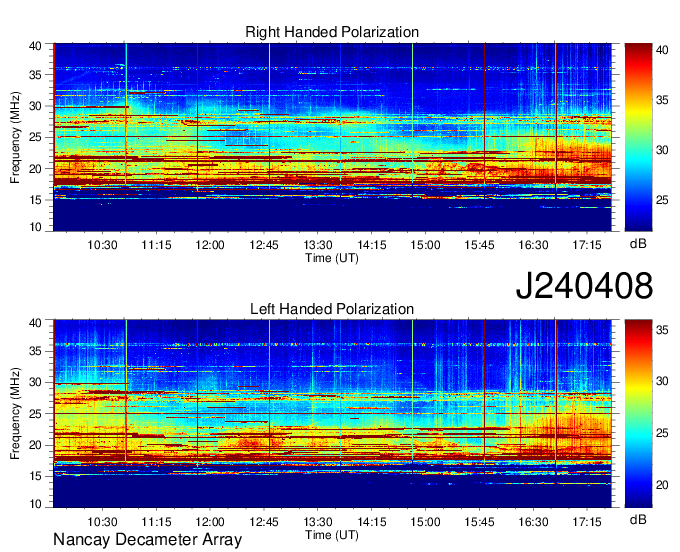Click the 35 MHz tick label on top plot
680x552 pixels.
35,75
